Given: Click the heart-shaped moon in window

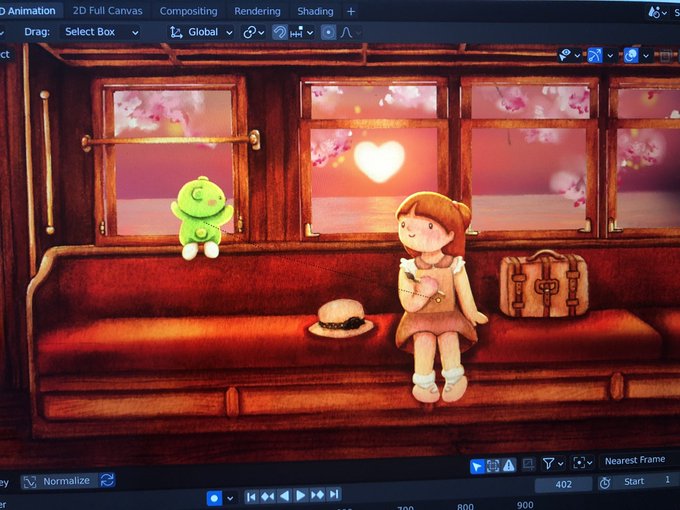Looking at the screenshot, I should coord(379,160).
